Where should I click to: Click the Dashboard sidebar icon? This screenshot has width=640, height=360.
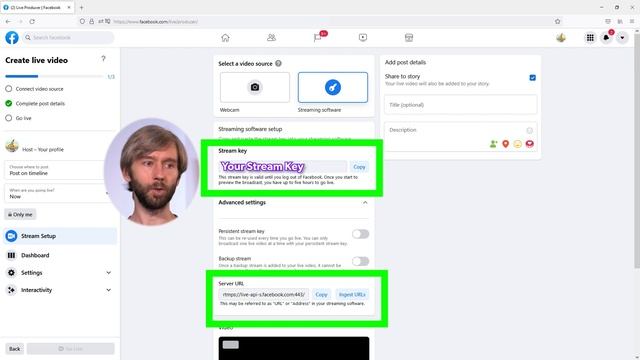[x=11, y=255]
